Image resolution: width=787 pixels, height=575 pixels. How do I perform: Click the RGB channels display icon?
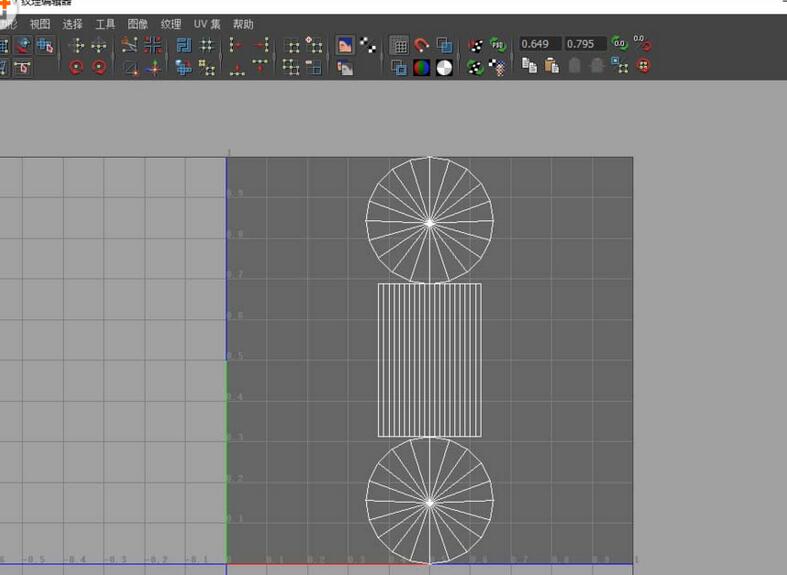pos(421,68)
